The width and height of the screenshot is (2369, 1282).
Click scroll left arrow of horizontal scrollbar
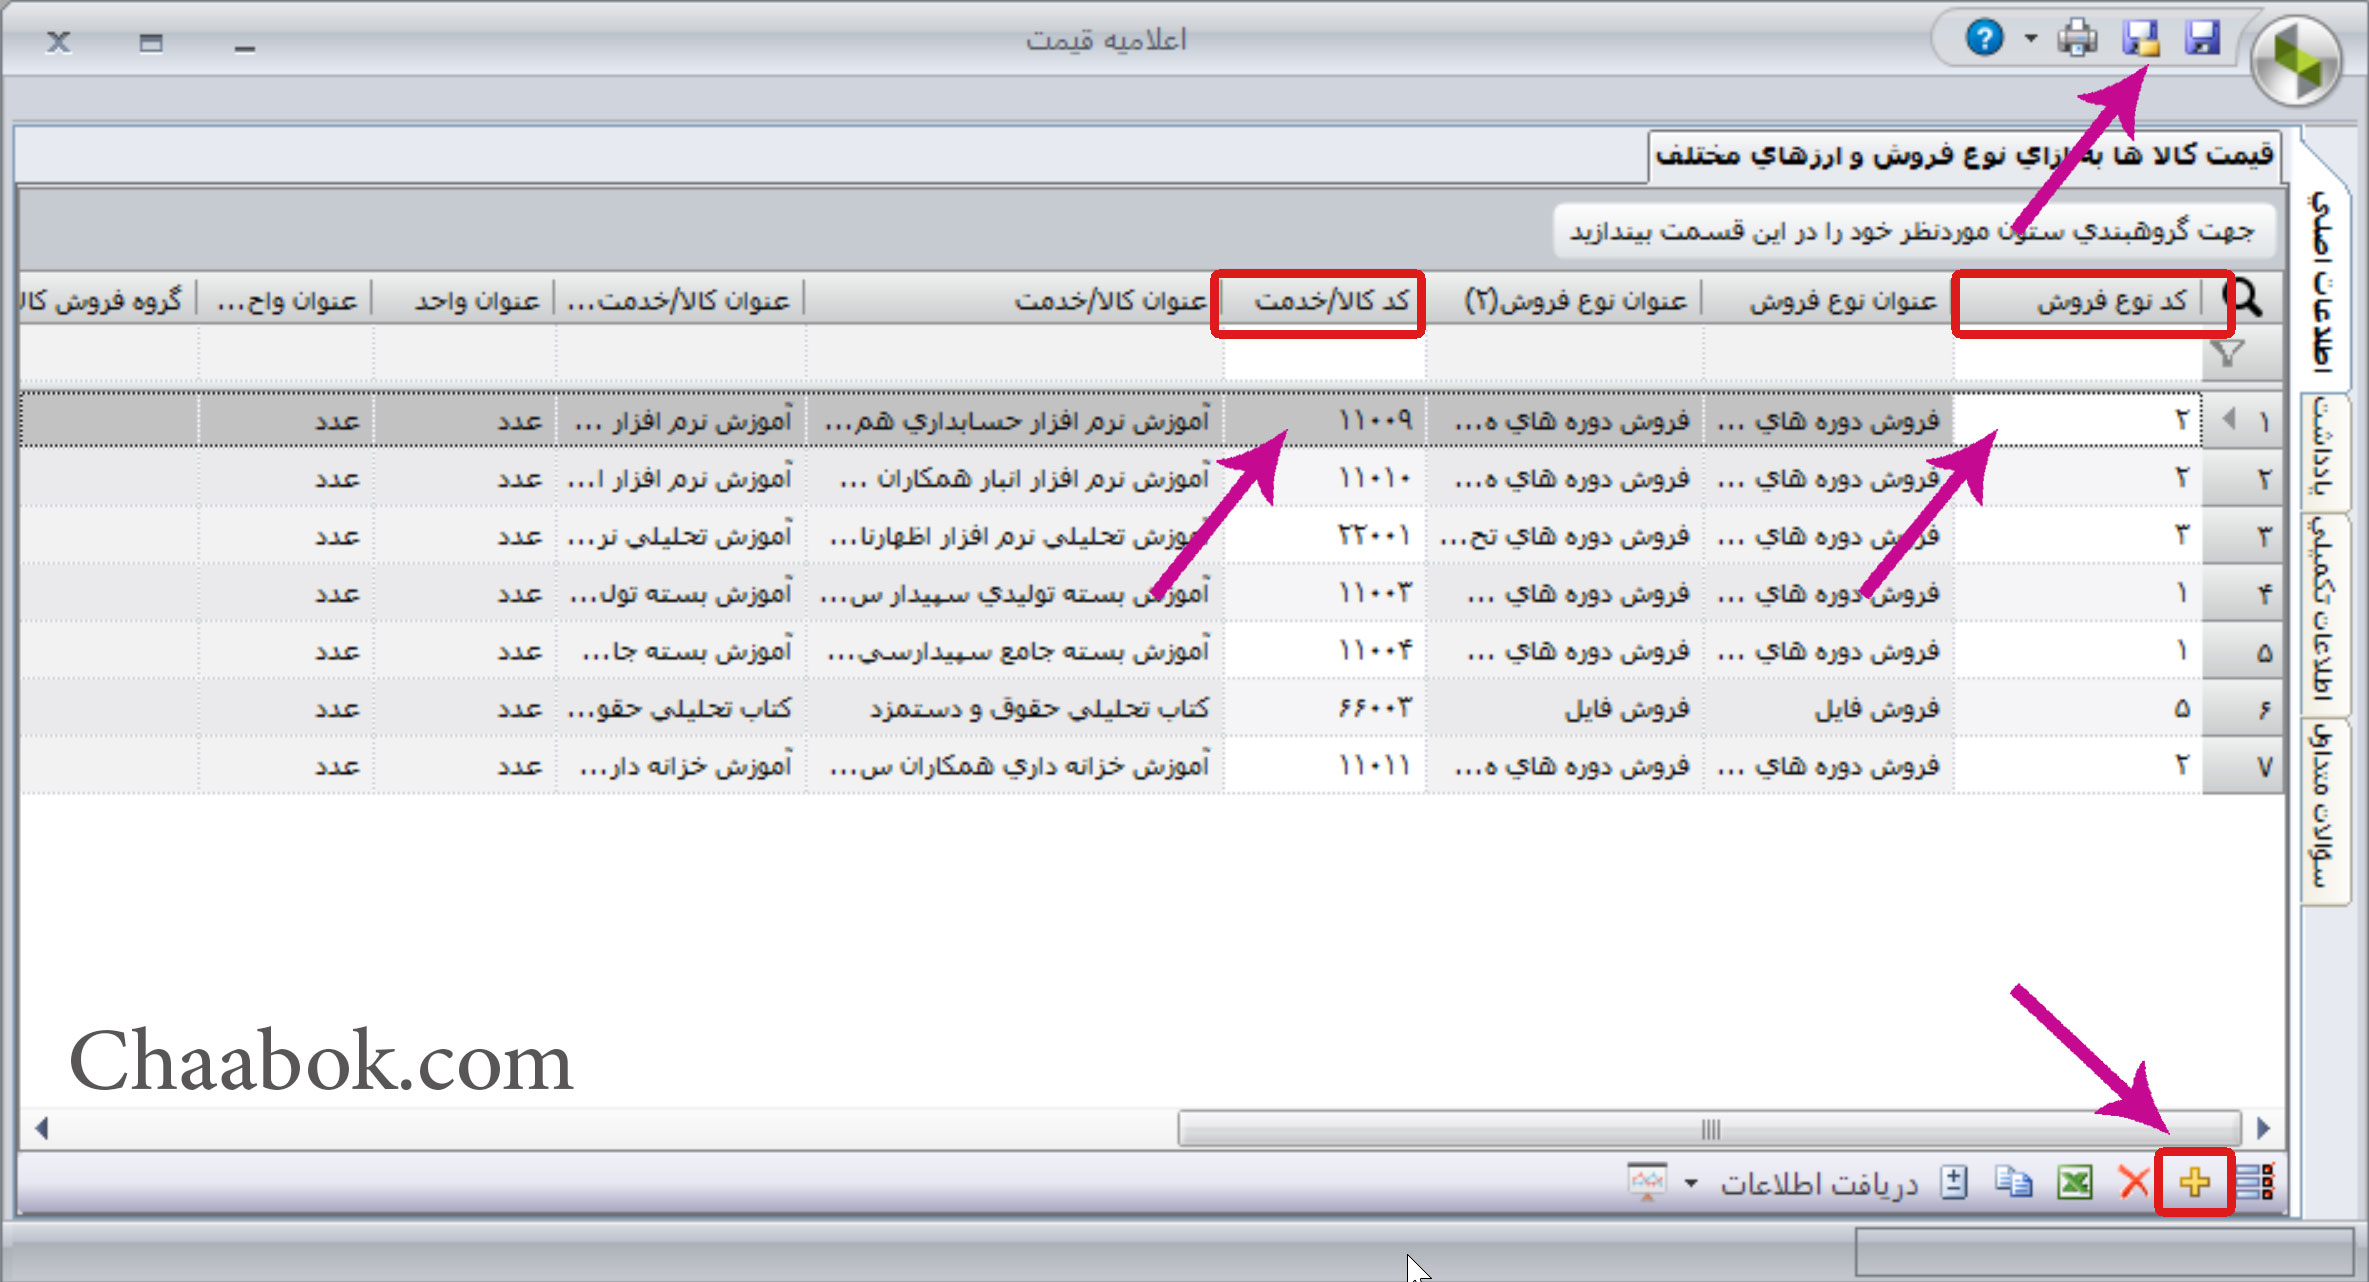pos(41,1129)
